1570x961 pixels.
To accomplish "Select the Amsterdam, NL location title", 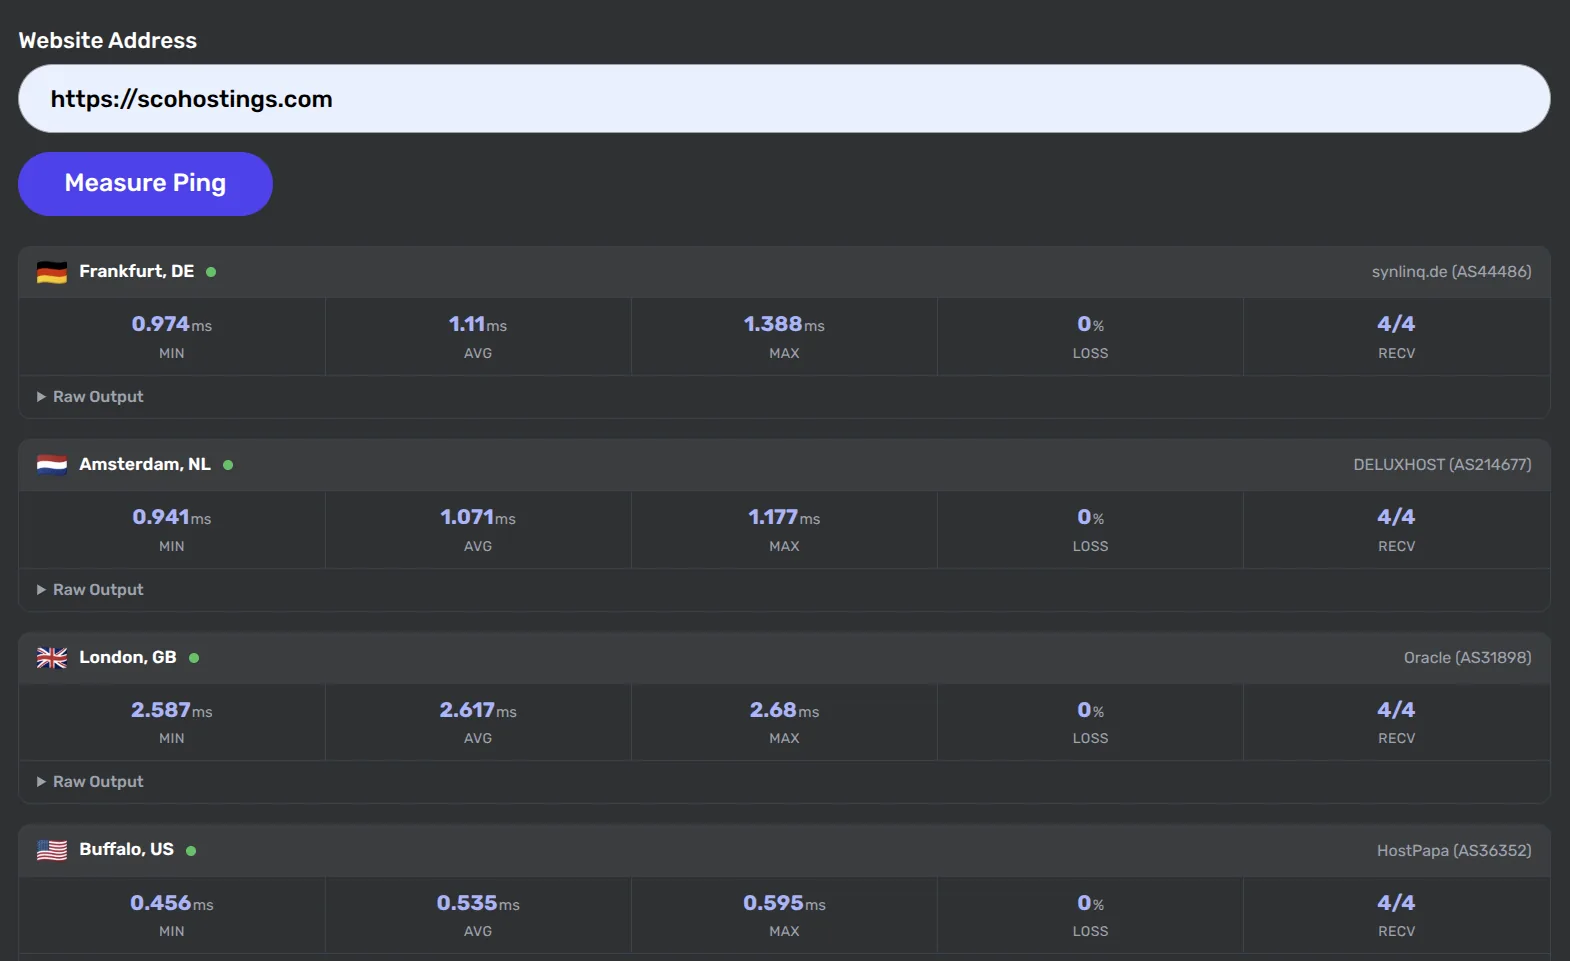I will click(x=145, y=464).
